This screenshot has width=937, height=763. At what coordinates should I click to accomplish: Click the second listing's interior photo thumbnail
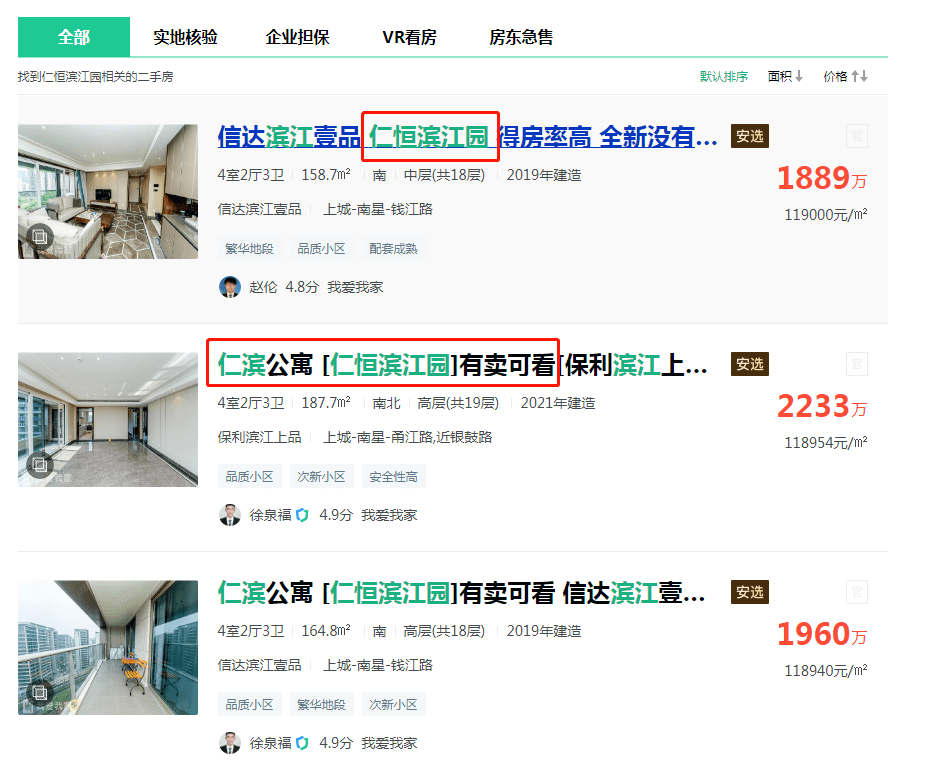pyautogui.click(x=107, y=420)
